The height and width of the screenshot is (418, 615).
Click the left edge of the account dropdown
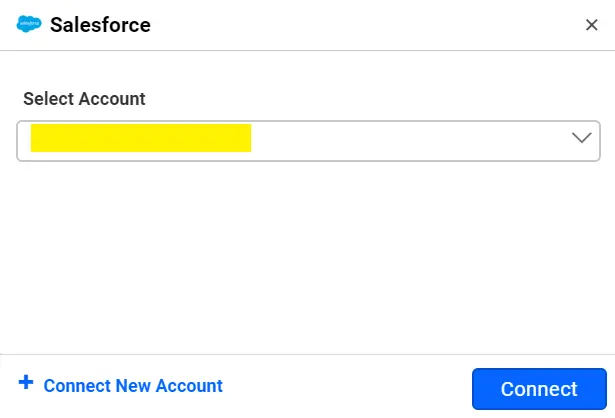[23, 140]
